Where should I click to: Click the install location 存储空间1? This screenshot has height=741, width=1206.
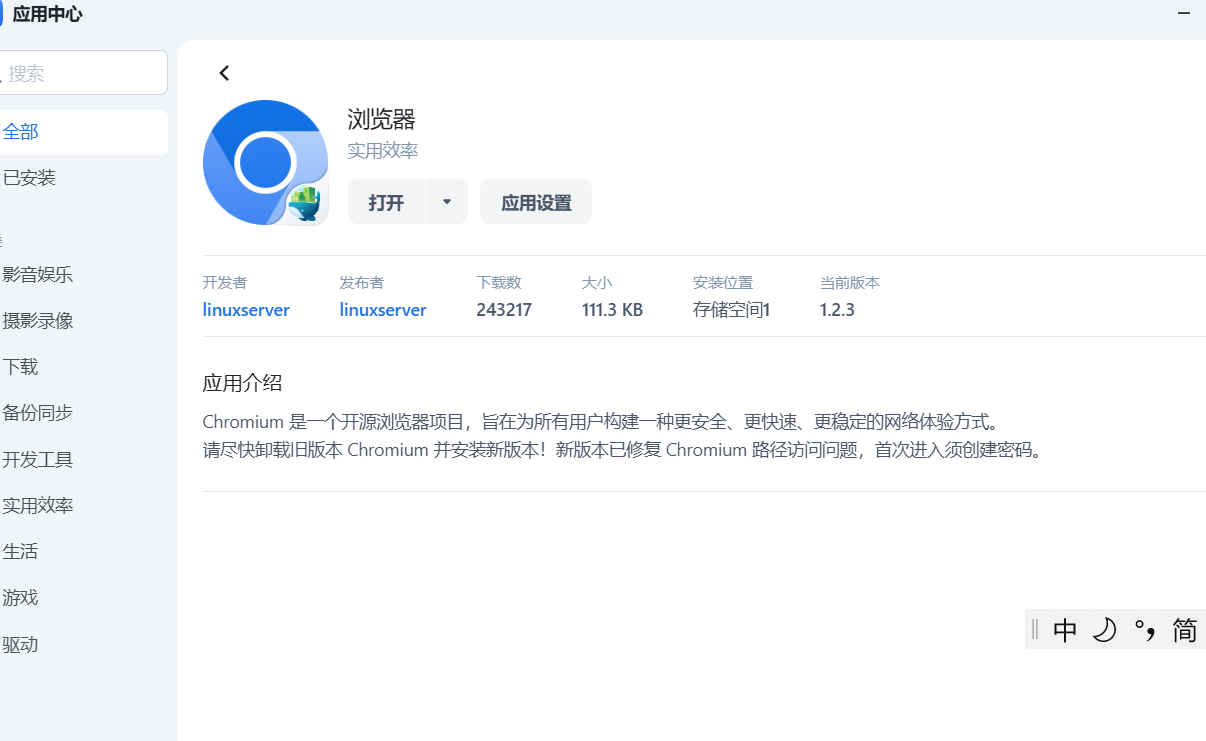[x=731, y=310]
